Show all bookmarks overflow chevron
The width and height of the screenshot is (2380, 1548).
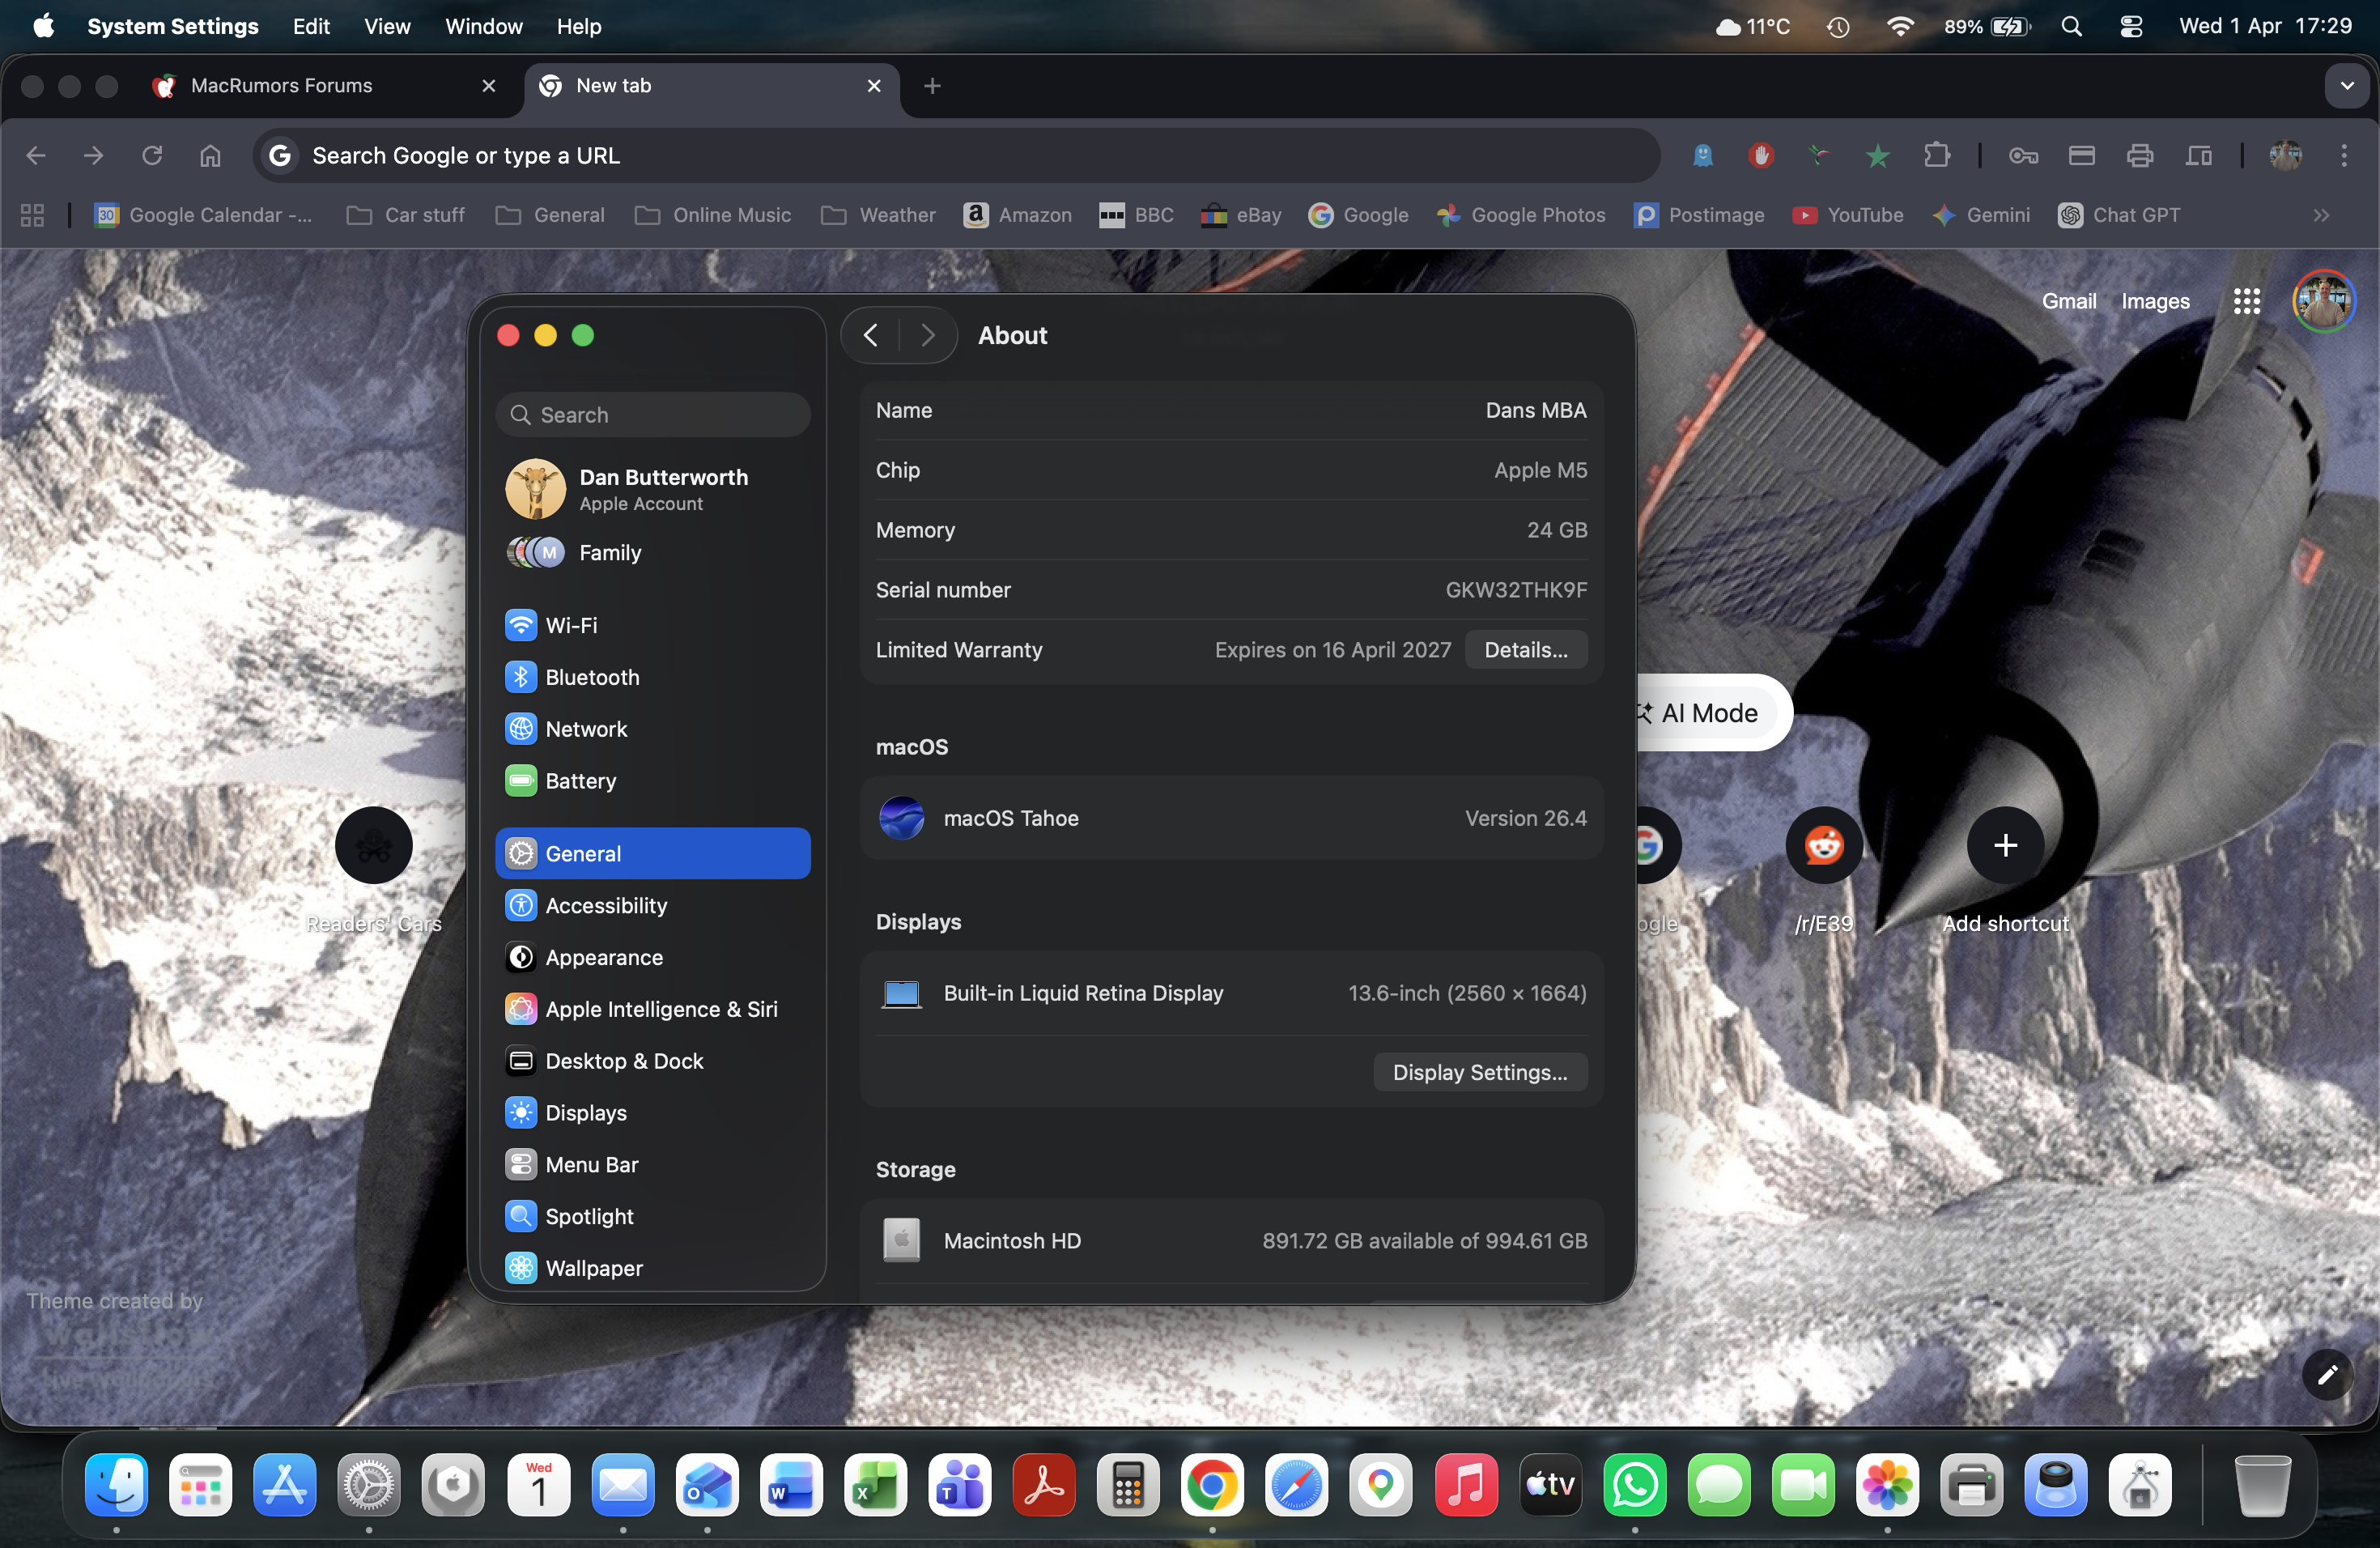pyautogui.click(x=2321, y=215)
